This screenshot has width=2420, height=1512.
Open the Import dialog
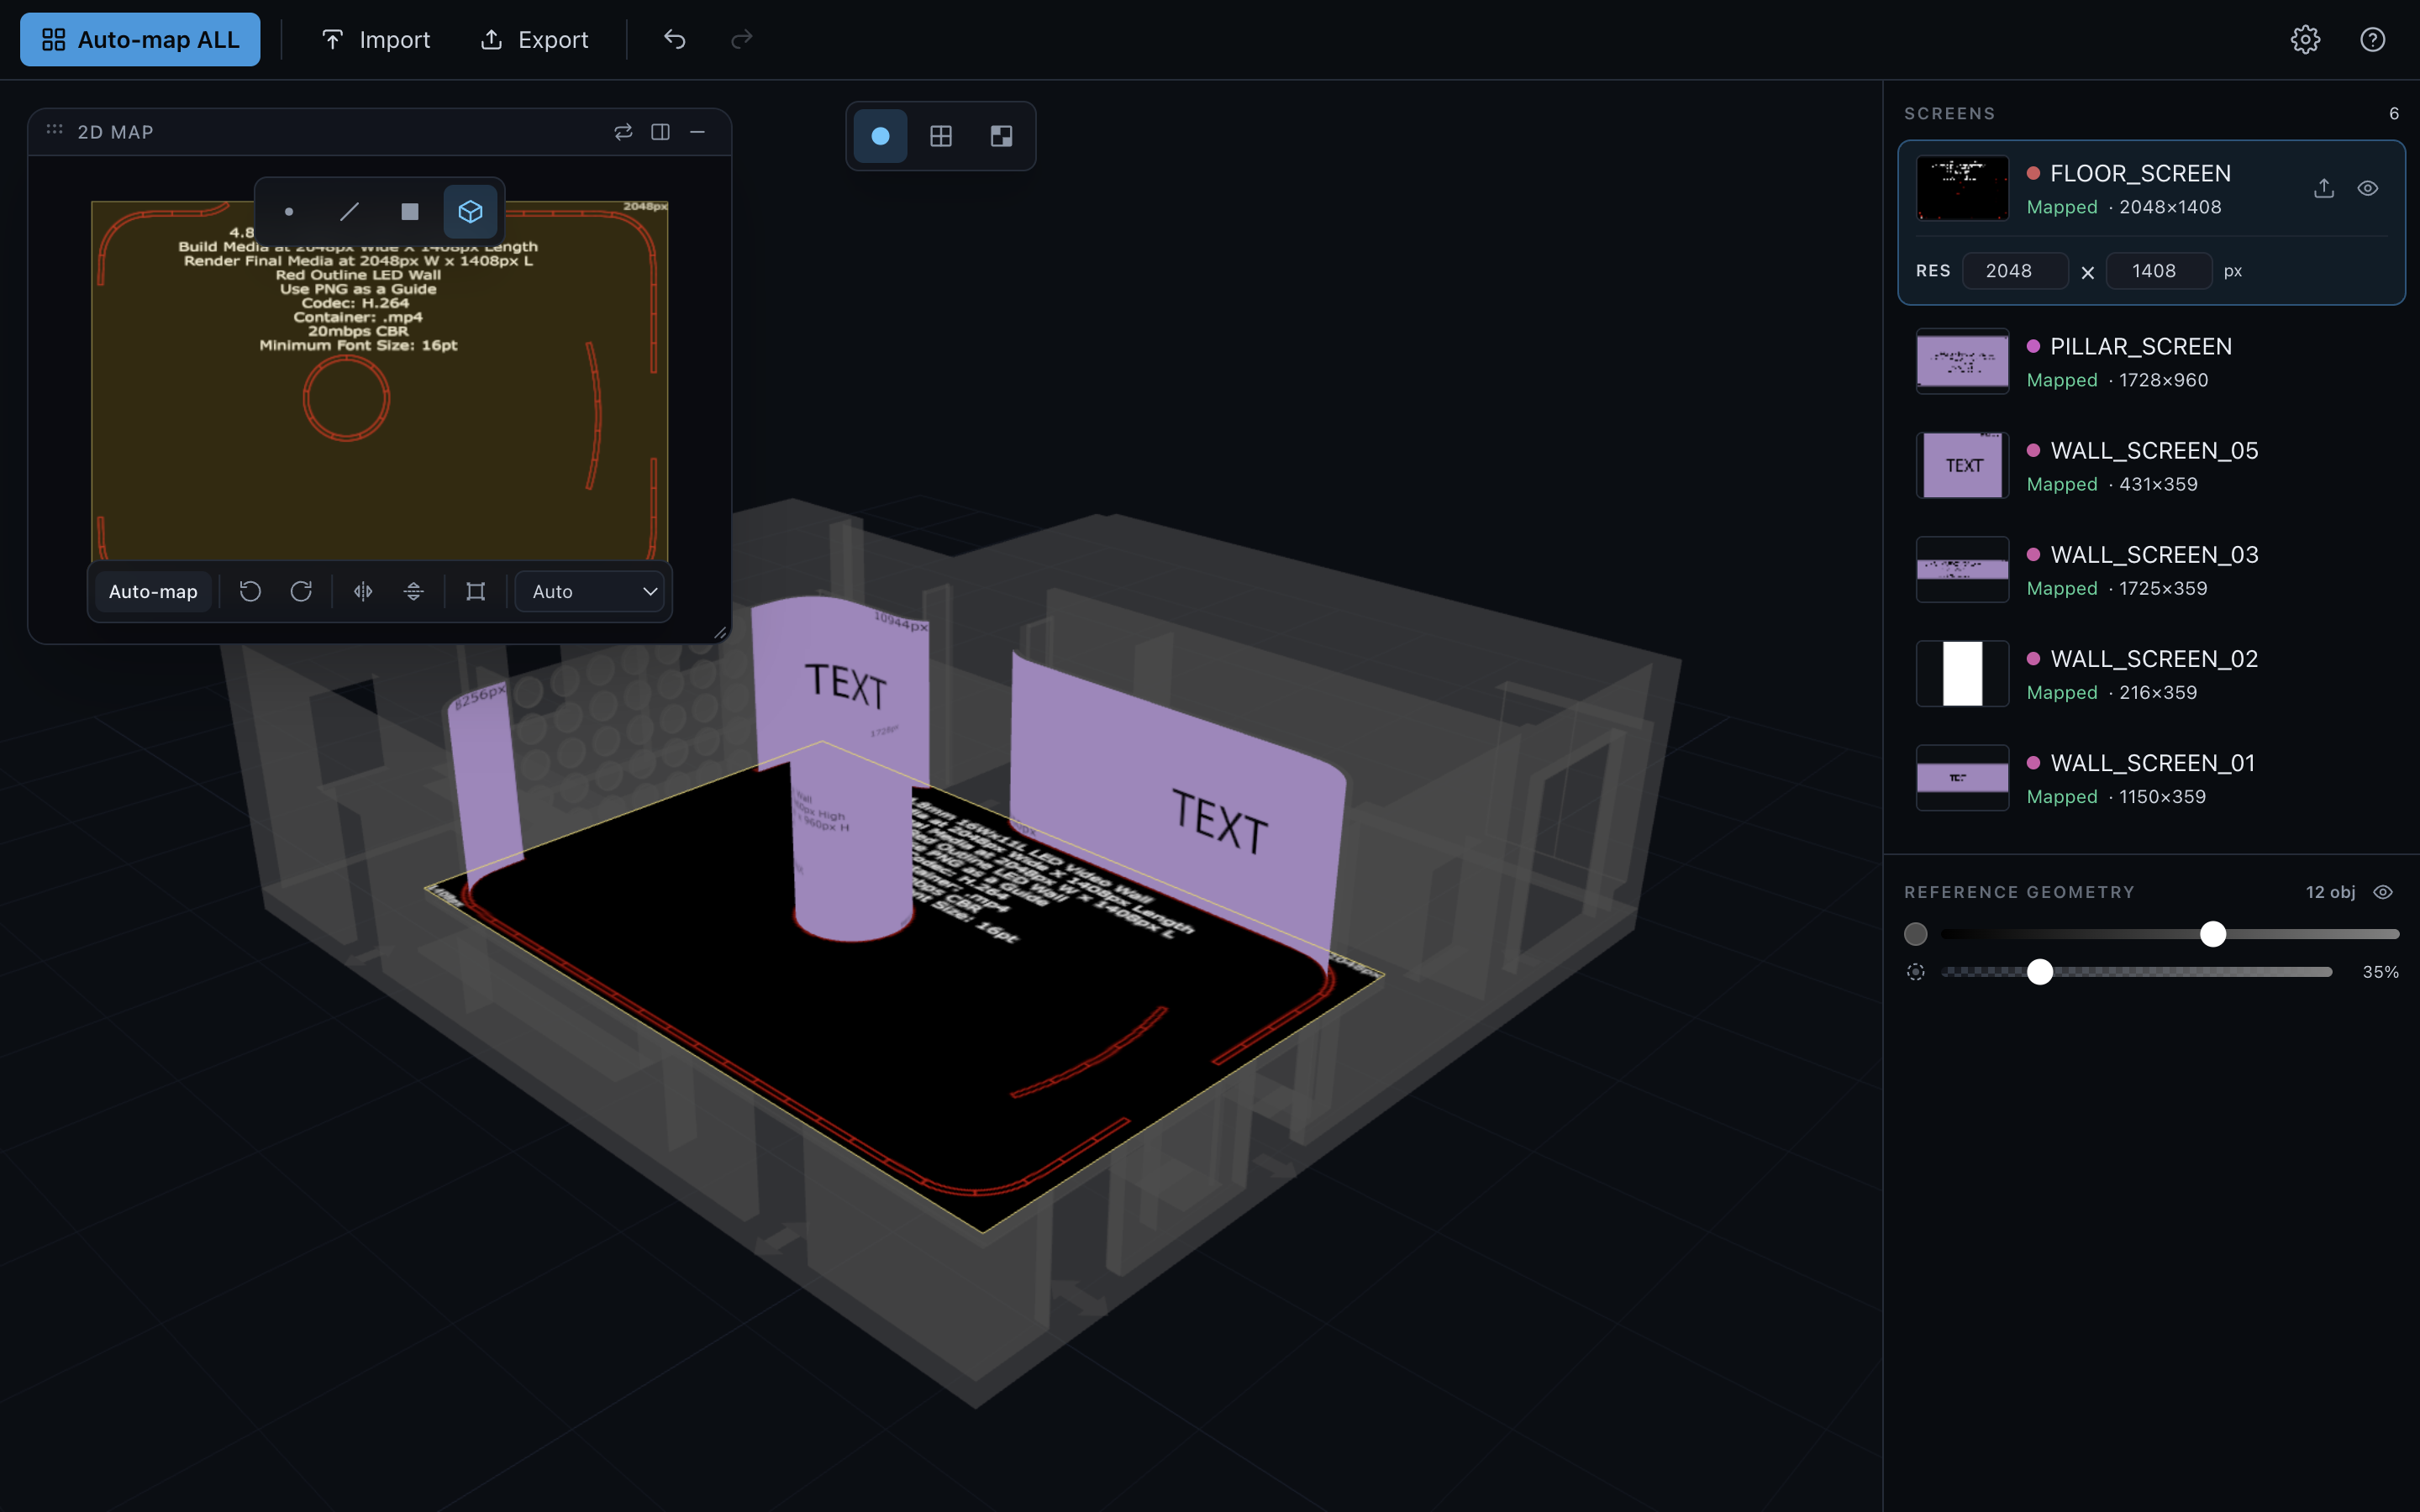[375, 39]
